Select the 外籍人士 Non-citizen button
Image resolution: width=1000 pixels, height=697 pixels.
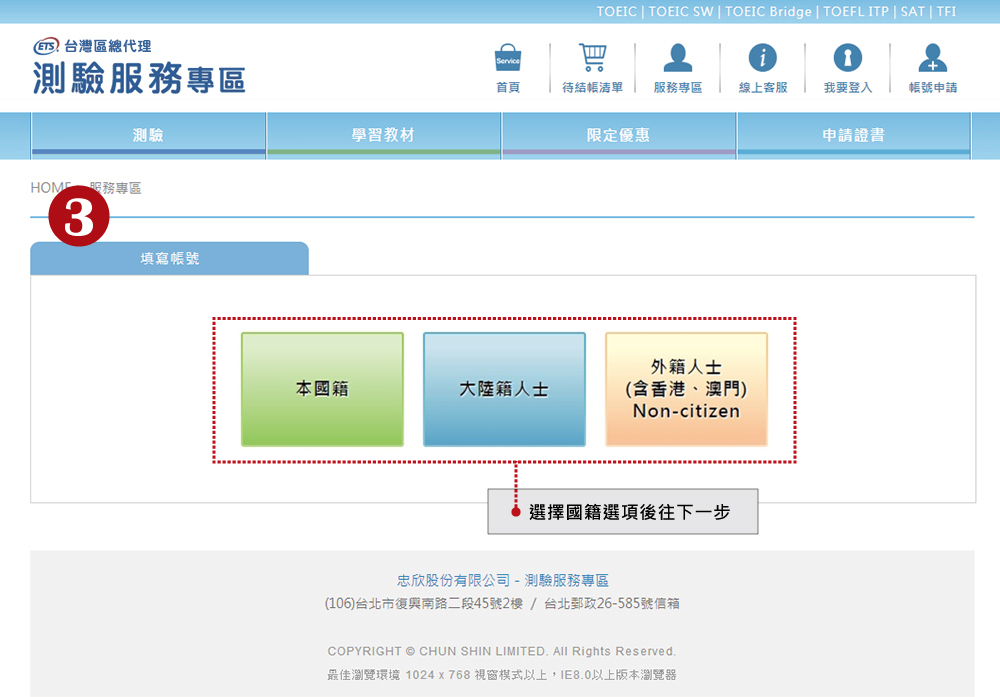[x=686, y=389]
